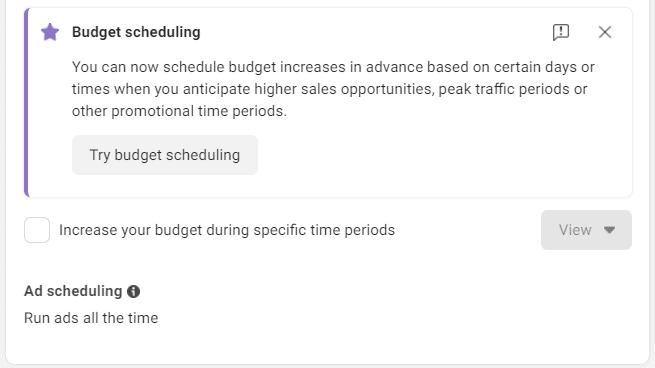The height and width of the screenshot is (368, 655).
Task: Click the 'You can now schedule budget increases' line
Action: coord(333,67)
